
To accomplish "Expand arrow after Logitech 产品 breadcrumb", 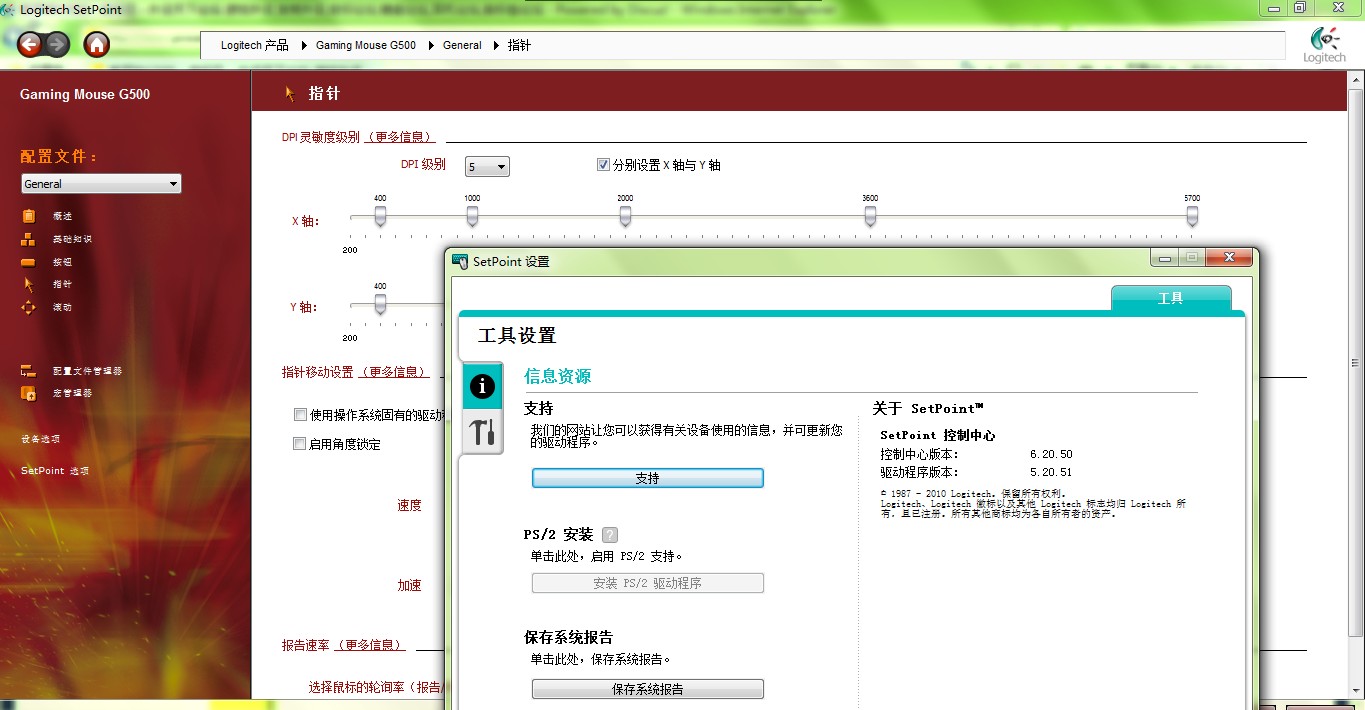I will [302, 45].
